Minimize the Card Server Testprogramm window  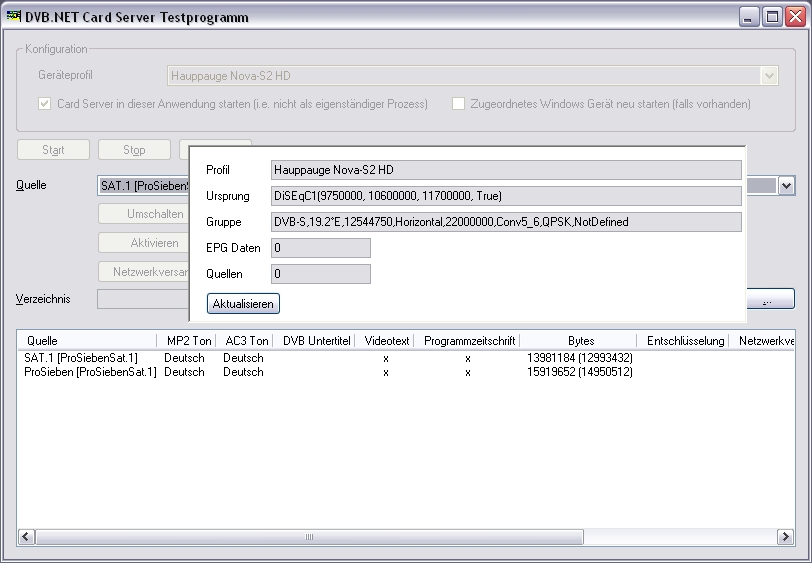click(749, 17)
